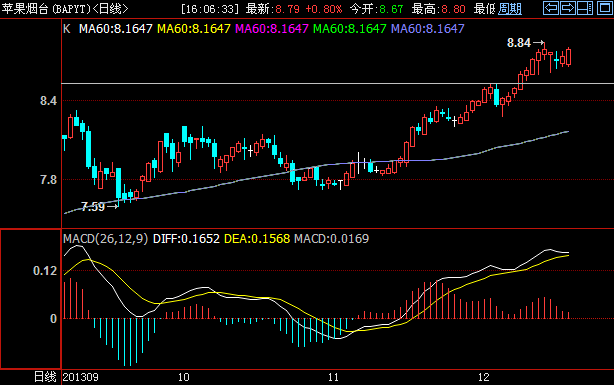The height and width of the screenshot is (385, 614).
Task: Select the magenta MA60:8.1647 indicator label
Action: (271, 29)
